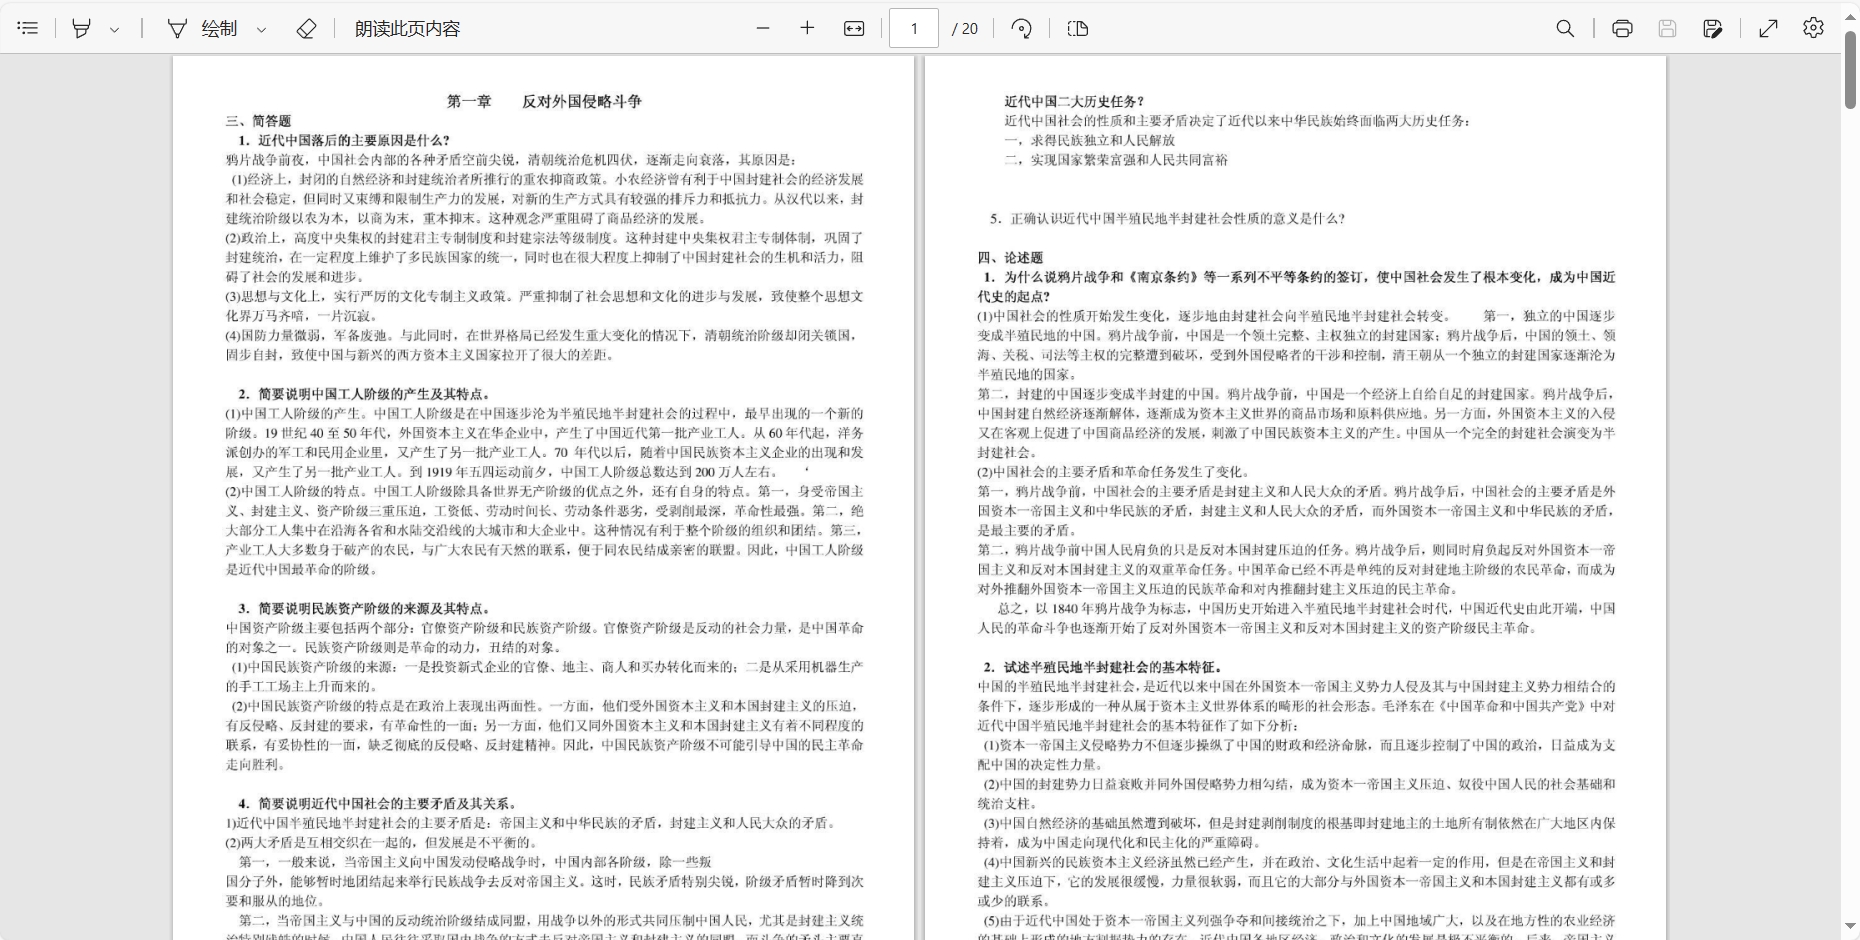Open PDF viewer settings gear
The height and width of the screenshot is (940, 1860).
pos(1813,28)
